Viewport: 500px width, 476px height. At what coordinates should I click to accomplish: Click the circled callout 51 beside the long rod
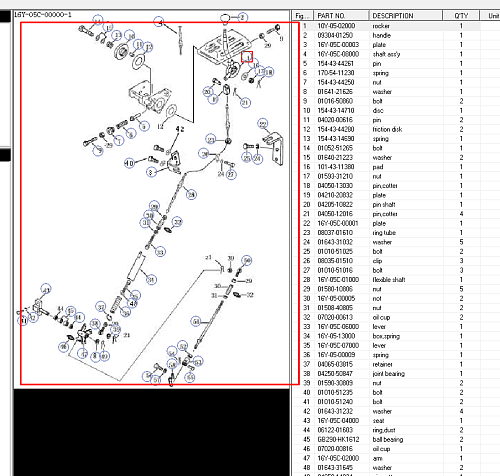[196, 321]
